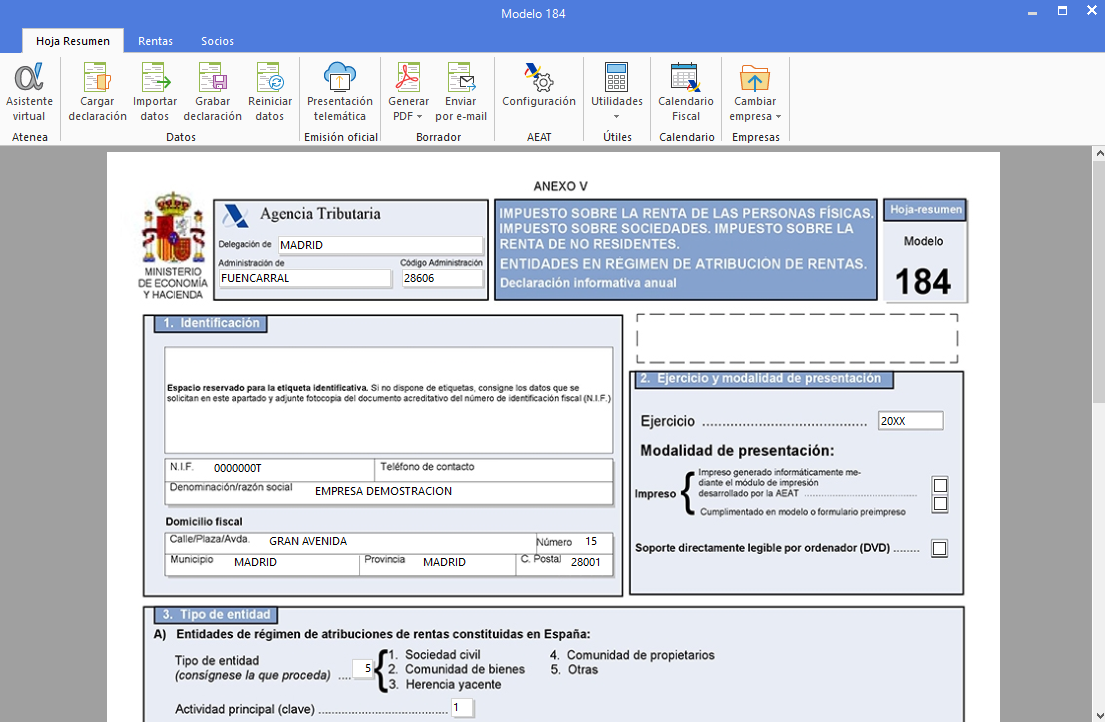
Task: Switch to the Socios tab
Action: coord(217,41)
